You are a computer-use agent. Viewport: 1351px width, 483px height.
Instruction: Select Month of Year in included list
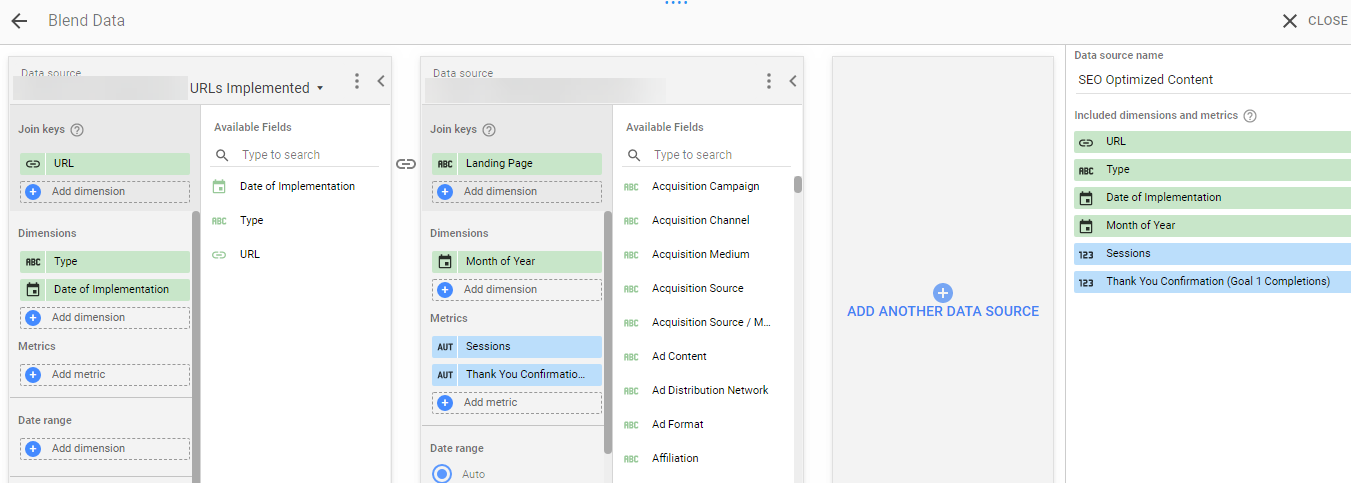[1213, 226]
